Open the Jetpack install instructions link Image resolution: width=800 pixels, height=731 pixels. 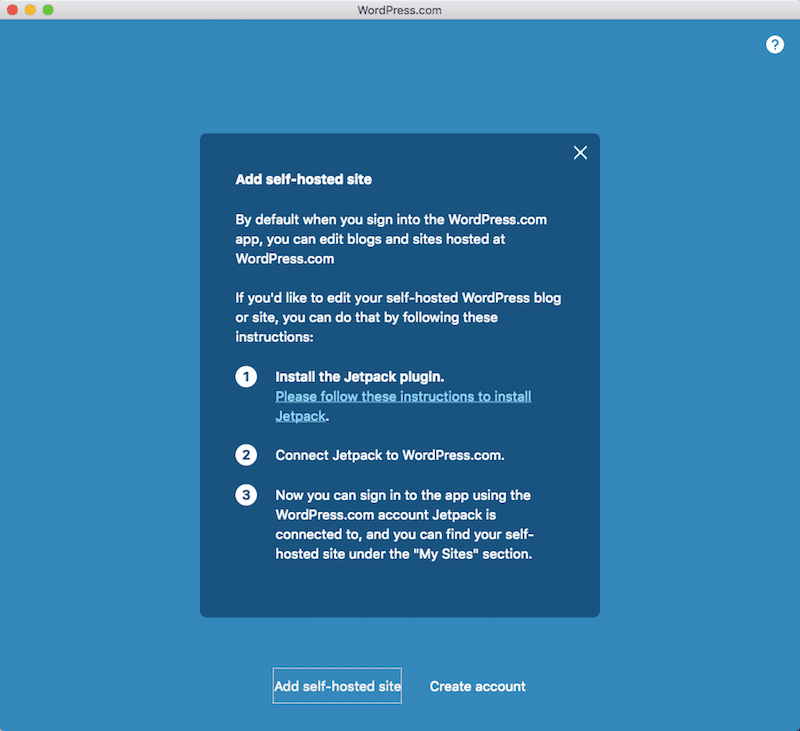[x=403, y=406]
